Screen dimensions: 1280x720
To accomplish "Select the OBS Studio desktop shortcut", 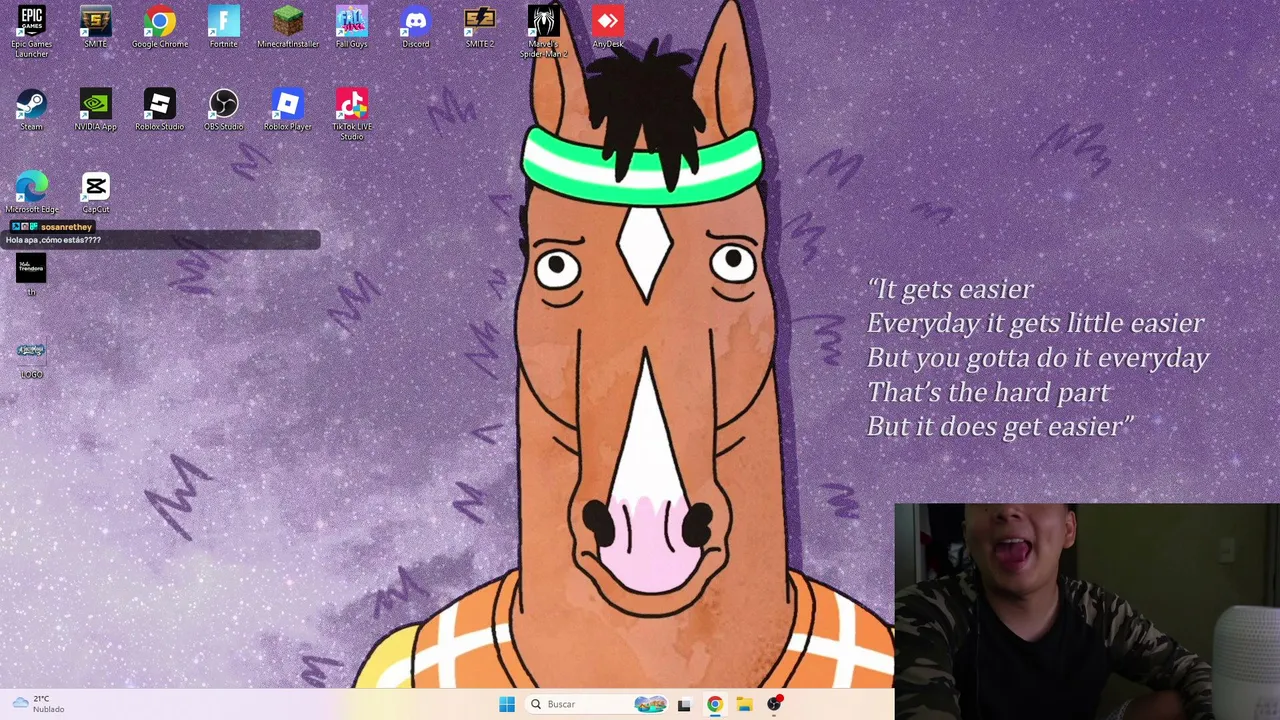I will click(x=224, y=110).
